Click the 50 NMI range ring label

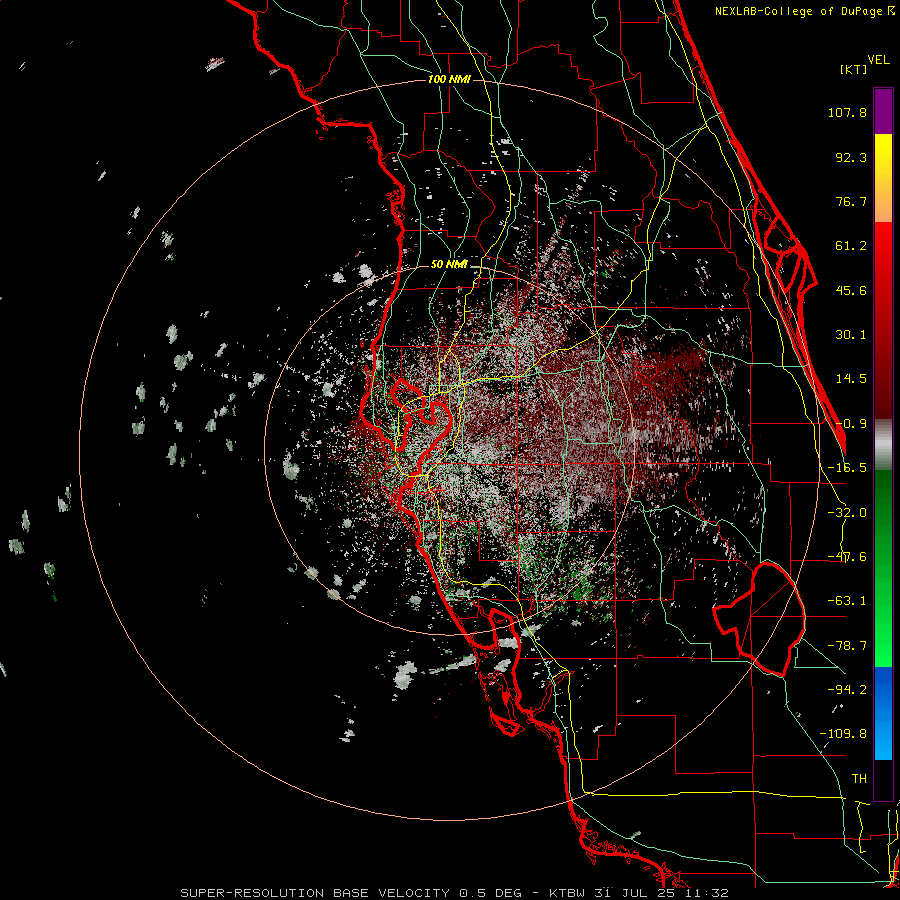coord(449,264)
